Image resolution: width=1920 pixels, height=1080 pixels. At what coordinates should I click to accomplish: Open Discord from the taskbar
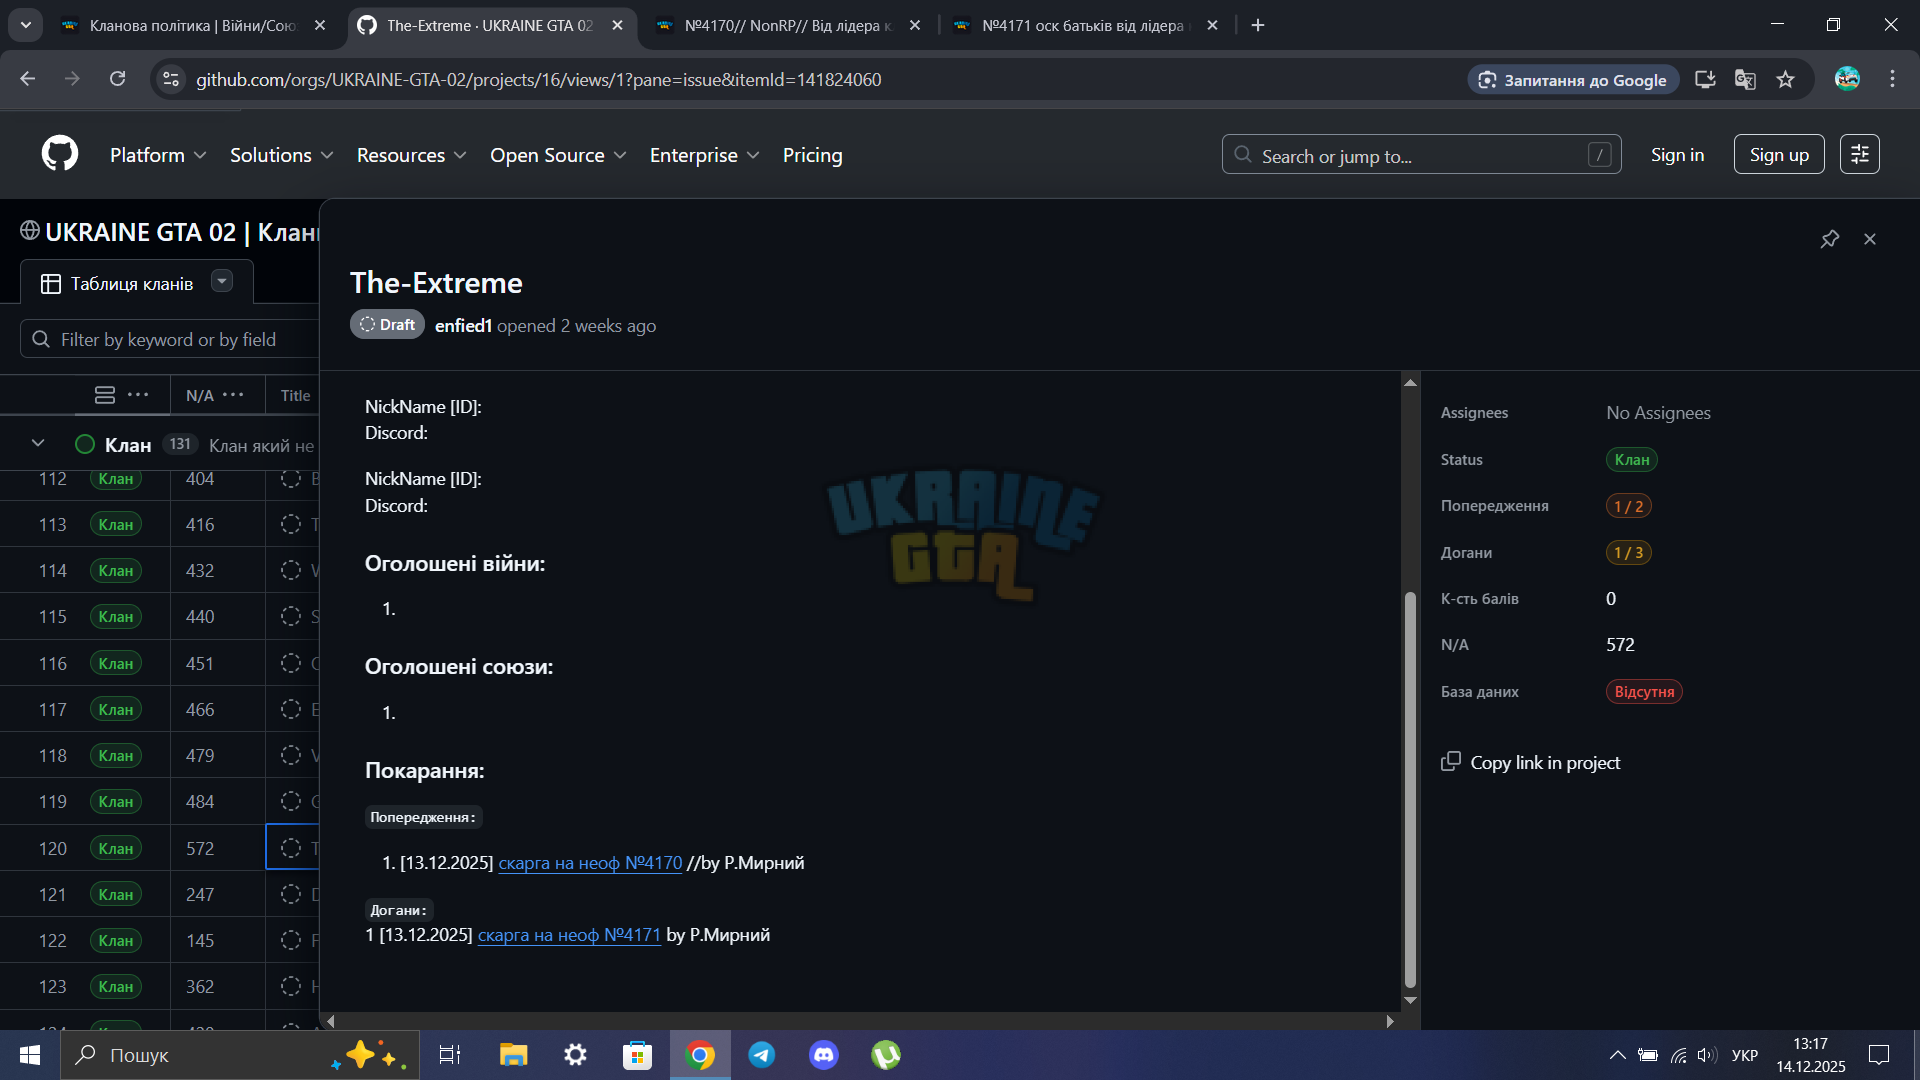[x=824, y=1055]
